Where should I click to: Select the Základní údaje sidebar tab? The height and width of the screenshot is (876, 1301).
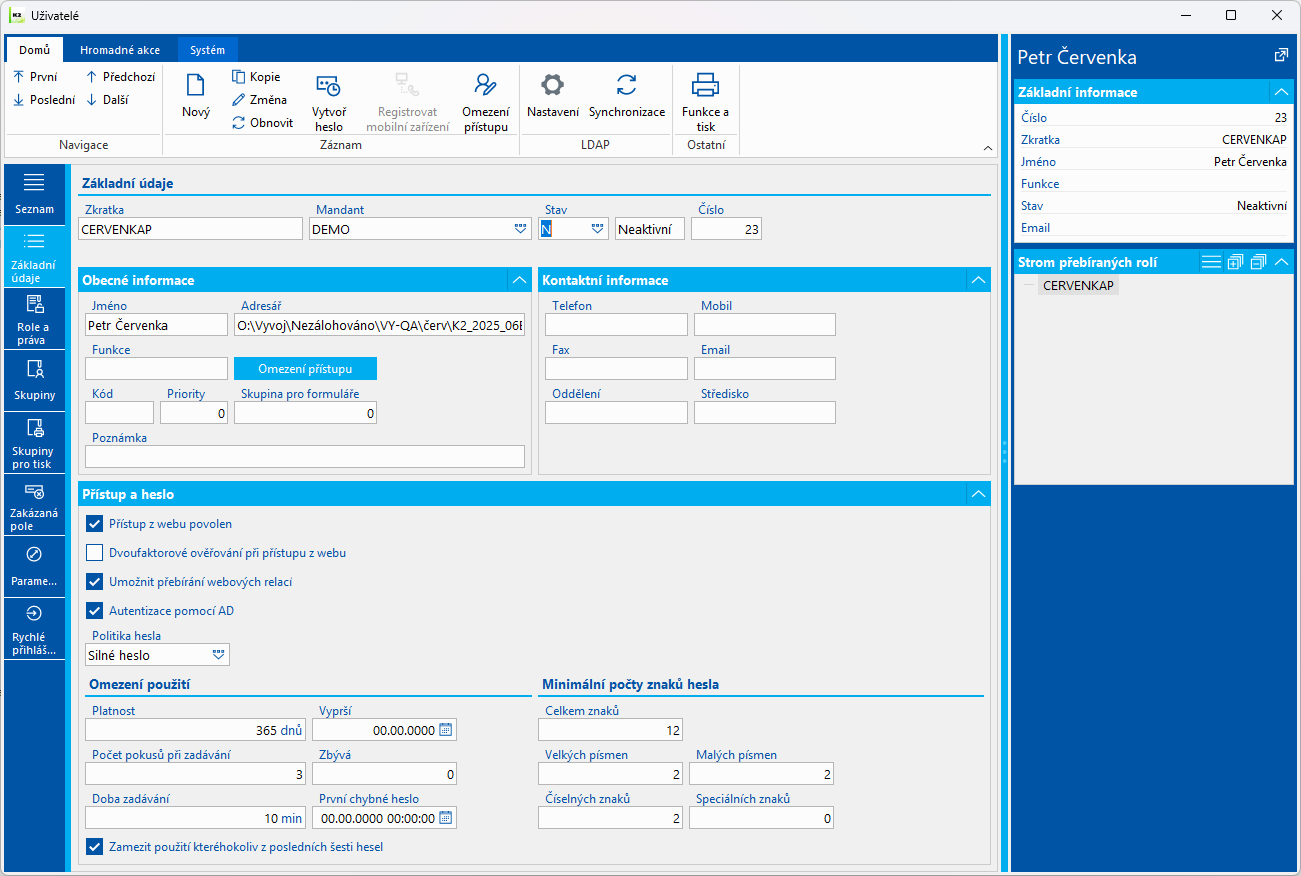(x=34, y=257)
